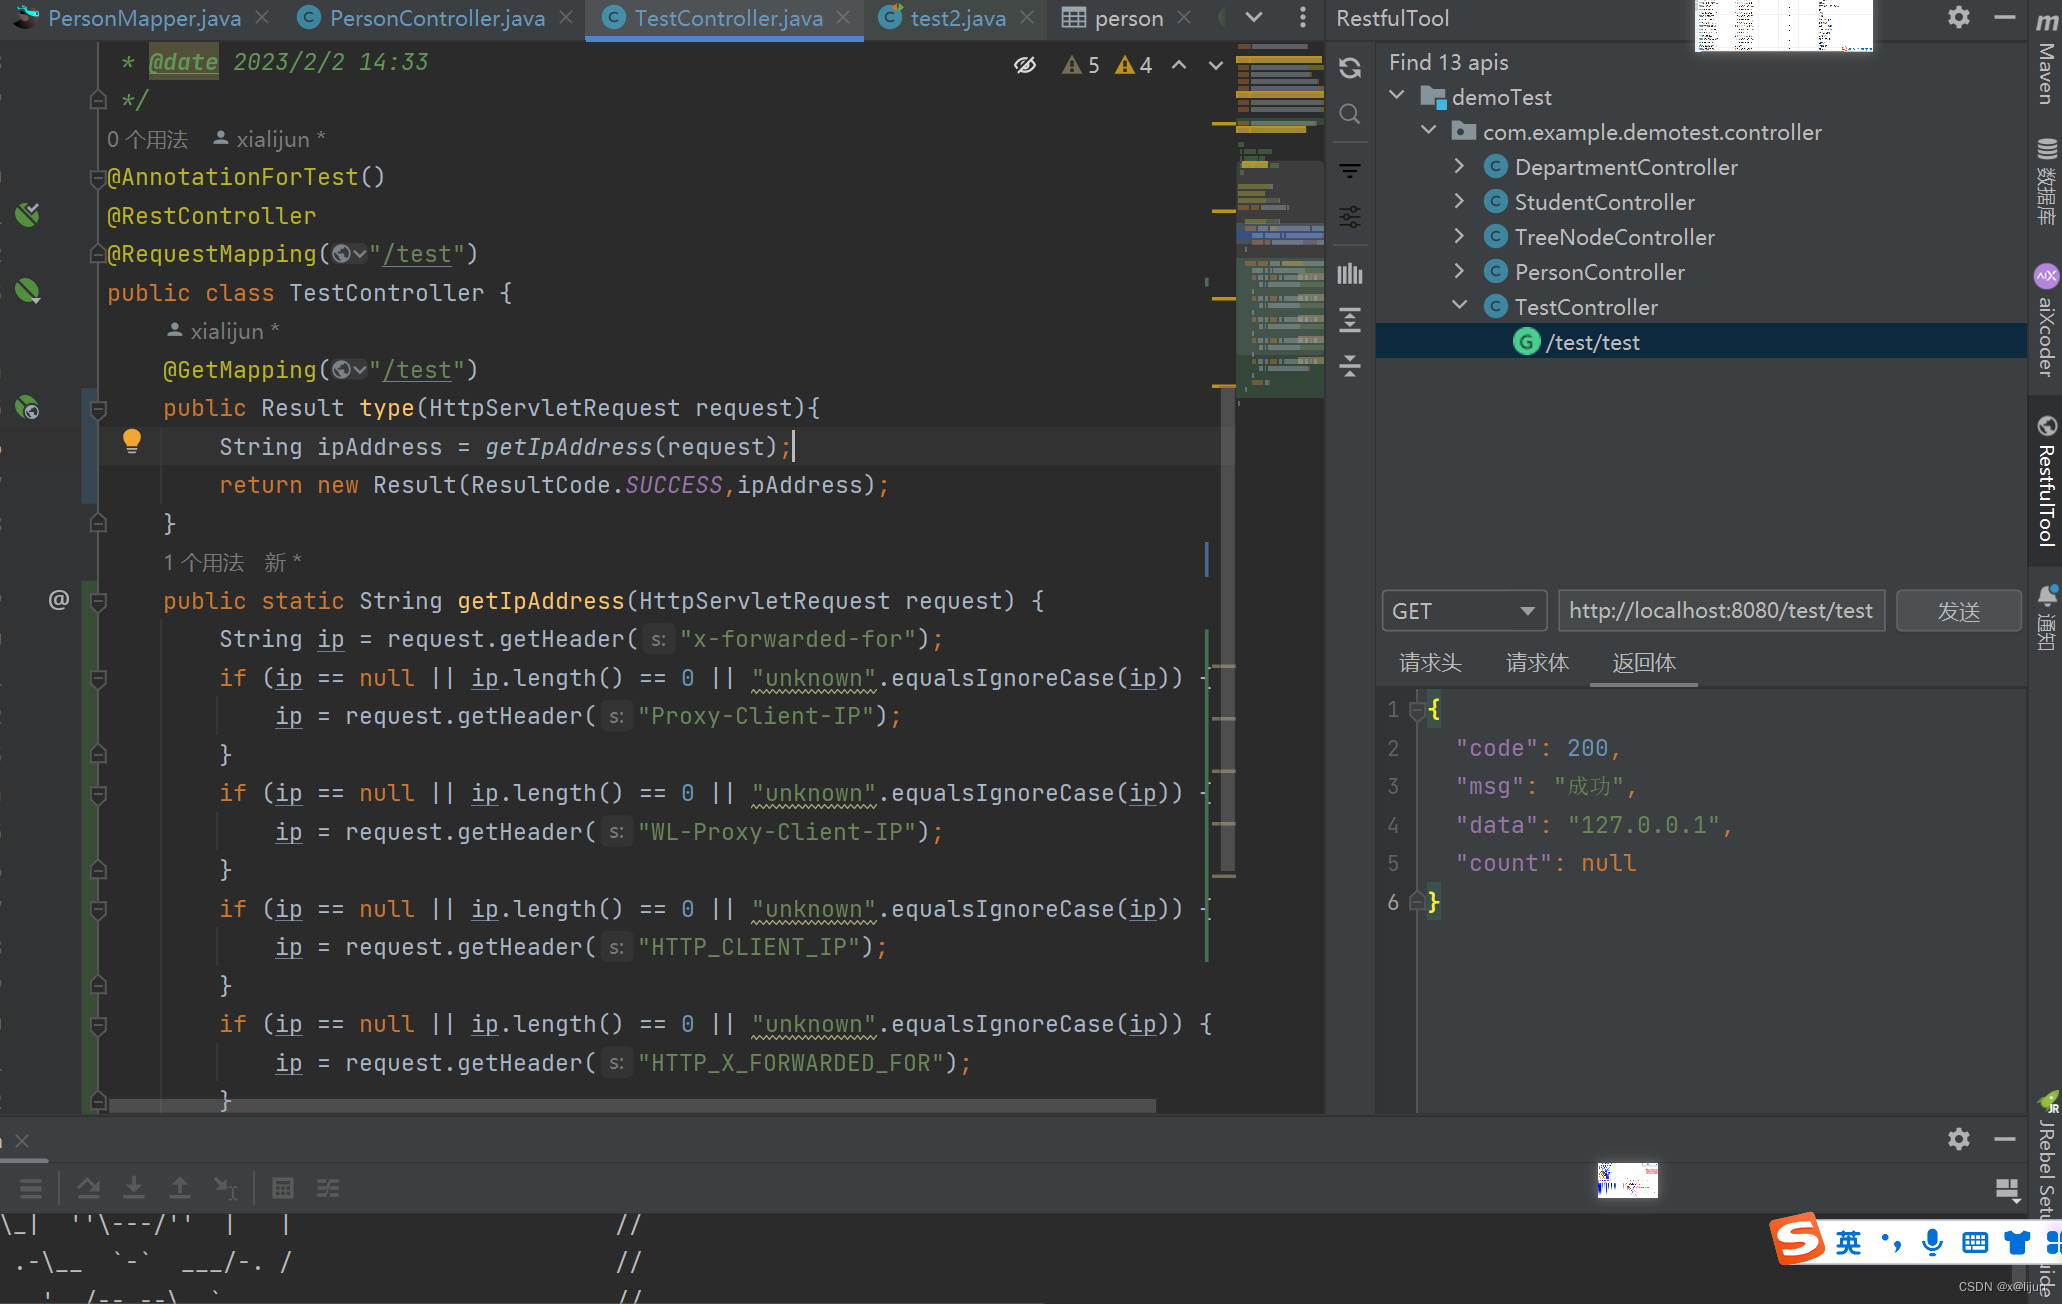Click the Sogou input method S logo
This screenshot has width=2062, height=1304.
pos(1798,1239)
